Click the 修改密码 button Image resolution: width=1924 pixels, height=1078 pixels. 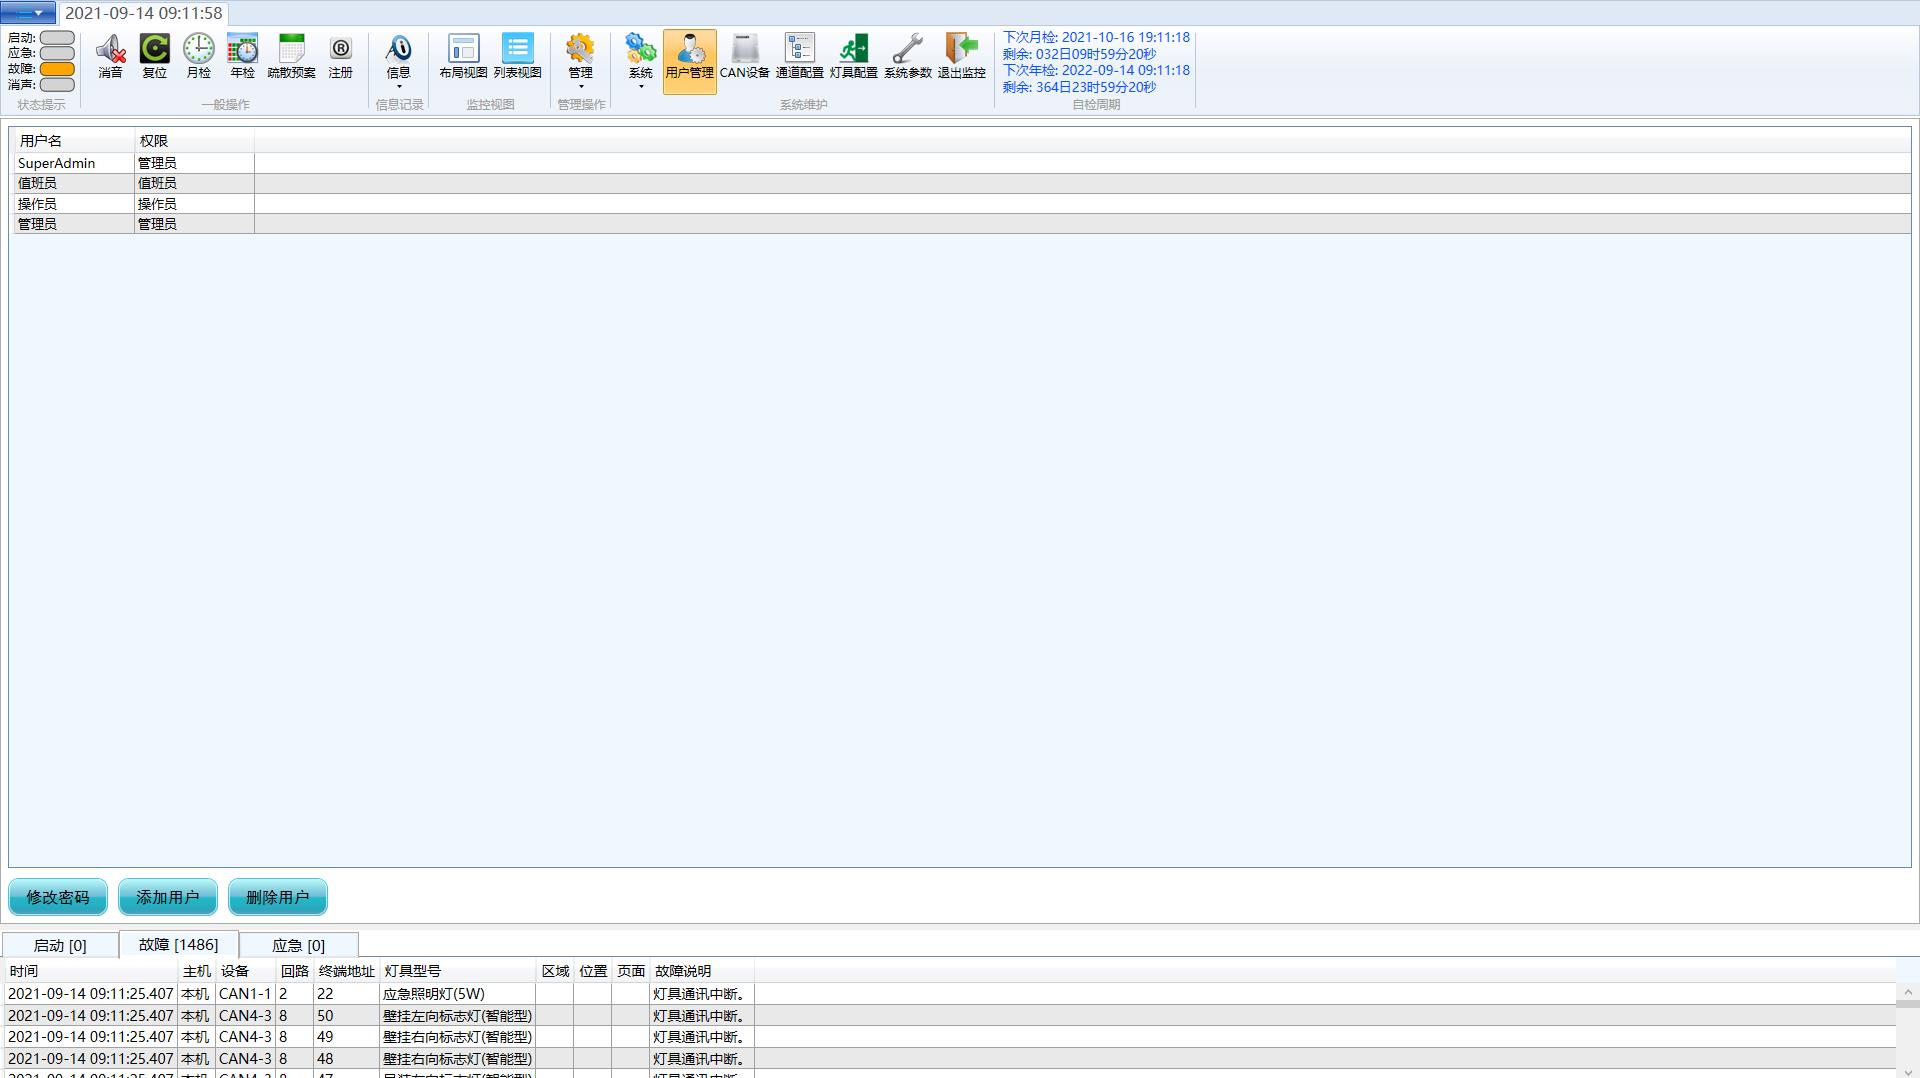coord(58,898)
